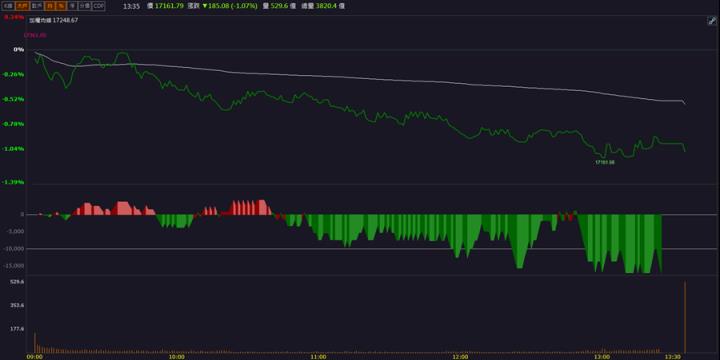Select the orange 走勢 trend tab
Viewport: 720px width, 360px height.
[22, 6]
